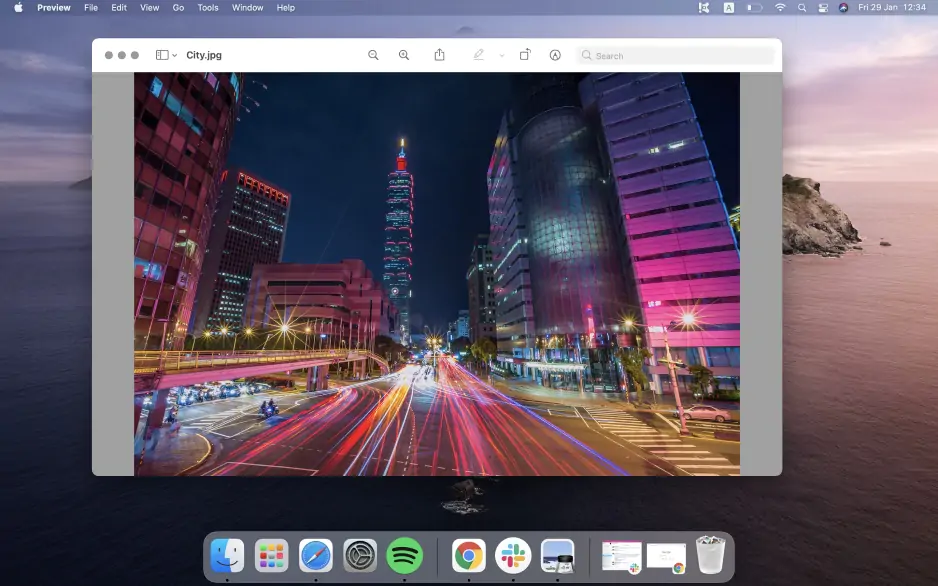The width and height of the screenshot is (938, 586).
Task: Expand the highlight options dropdown arrow
Action: 502,56
